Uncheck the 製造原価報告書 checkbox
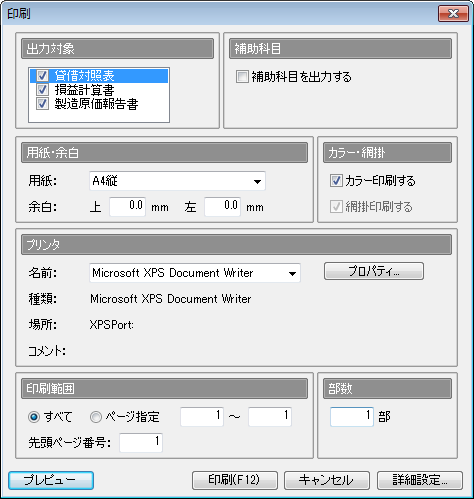 (42, 104)
